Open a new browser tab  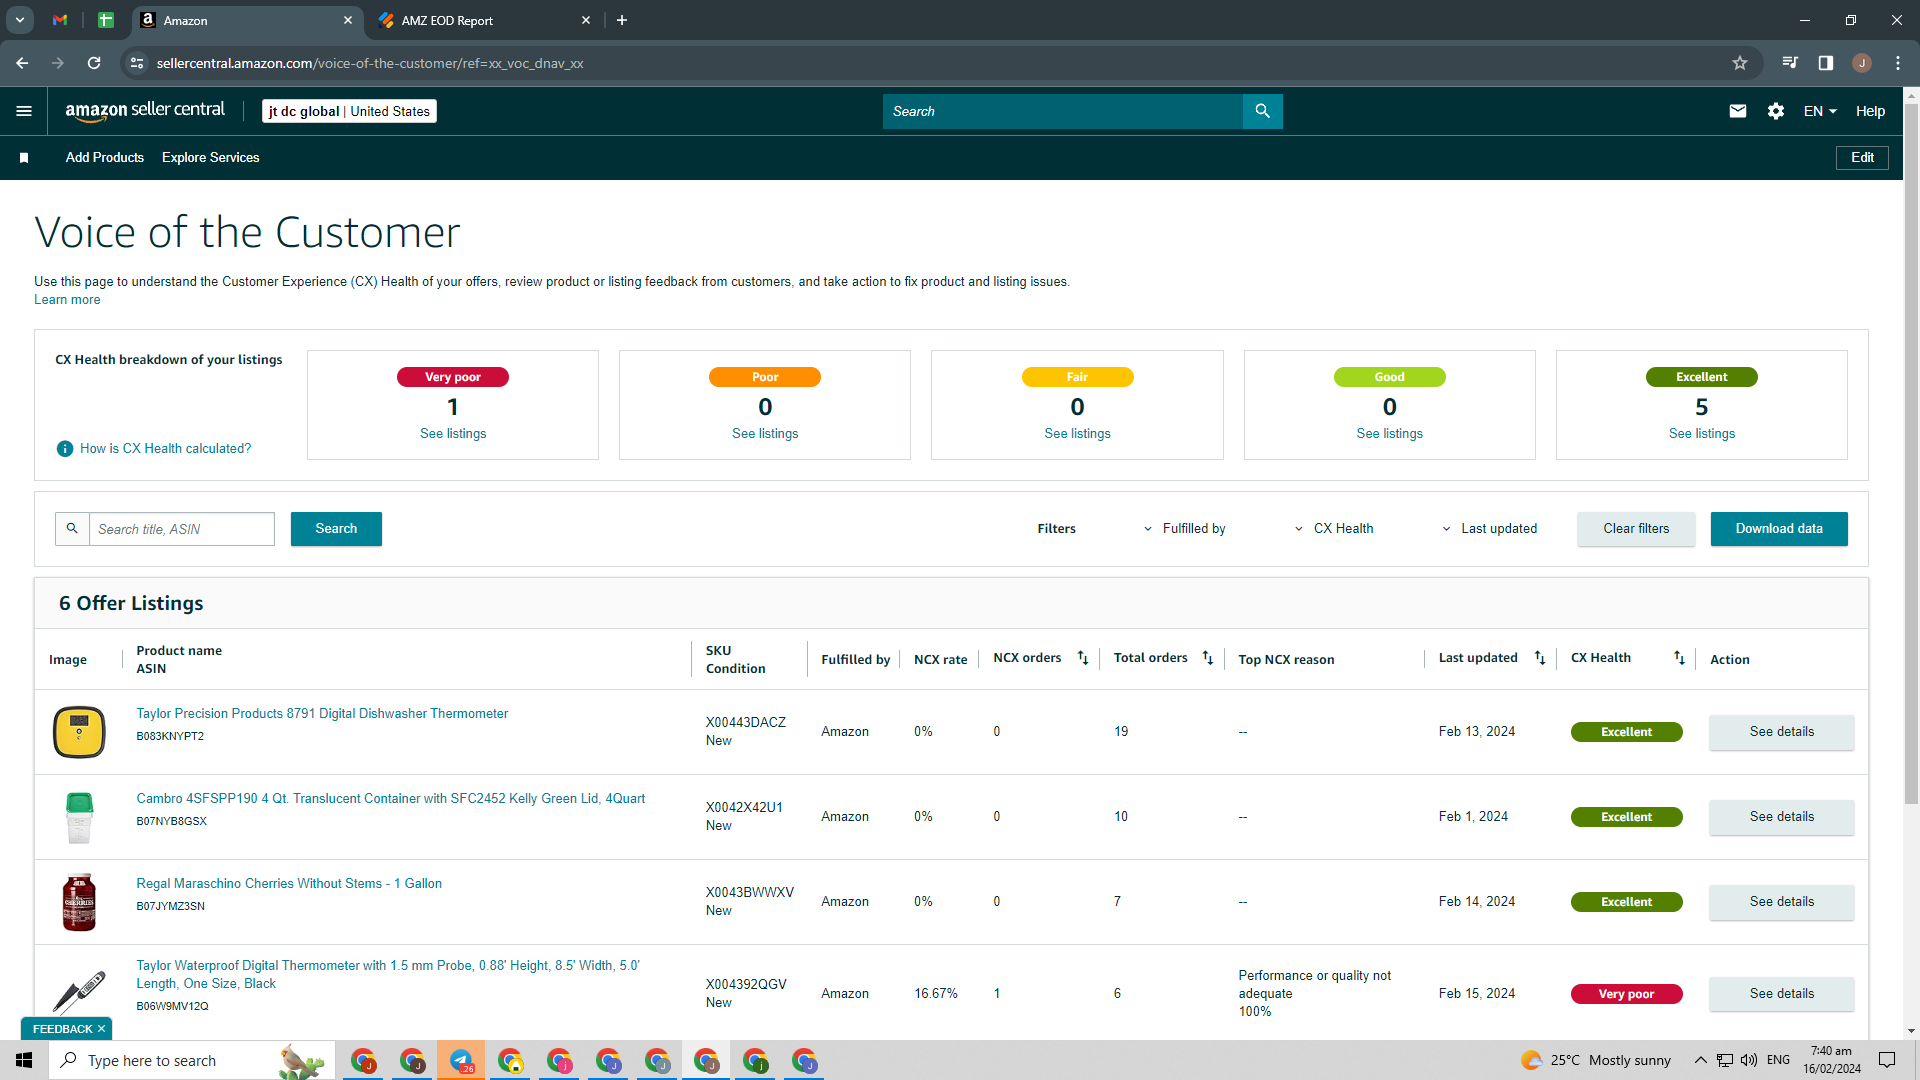(x=622, y=20)
